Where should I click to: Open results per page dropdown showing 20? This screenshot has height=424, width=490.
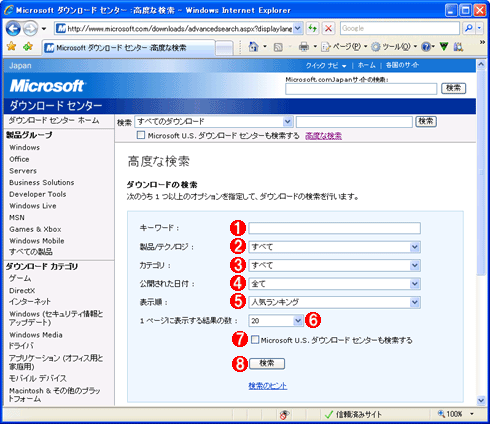pyautogui.click(x=298, y=321)
